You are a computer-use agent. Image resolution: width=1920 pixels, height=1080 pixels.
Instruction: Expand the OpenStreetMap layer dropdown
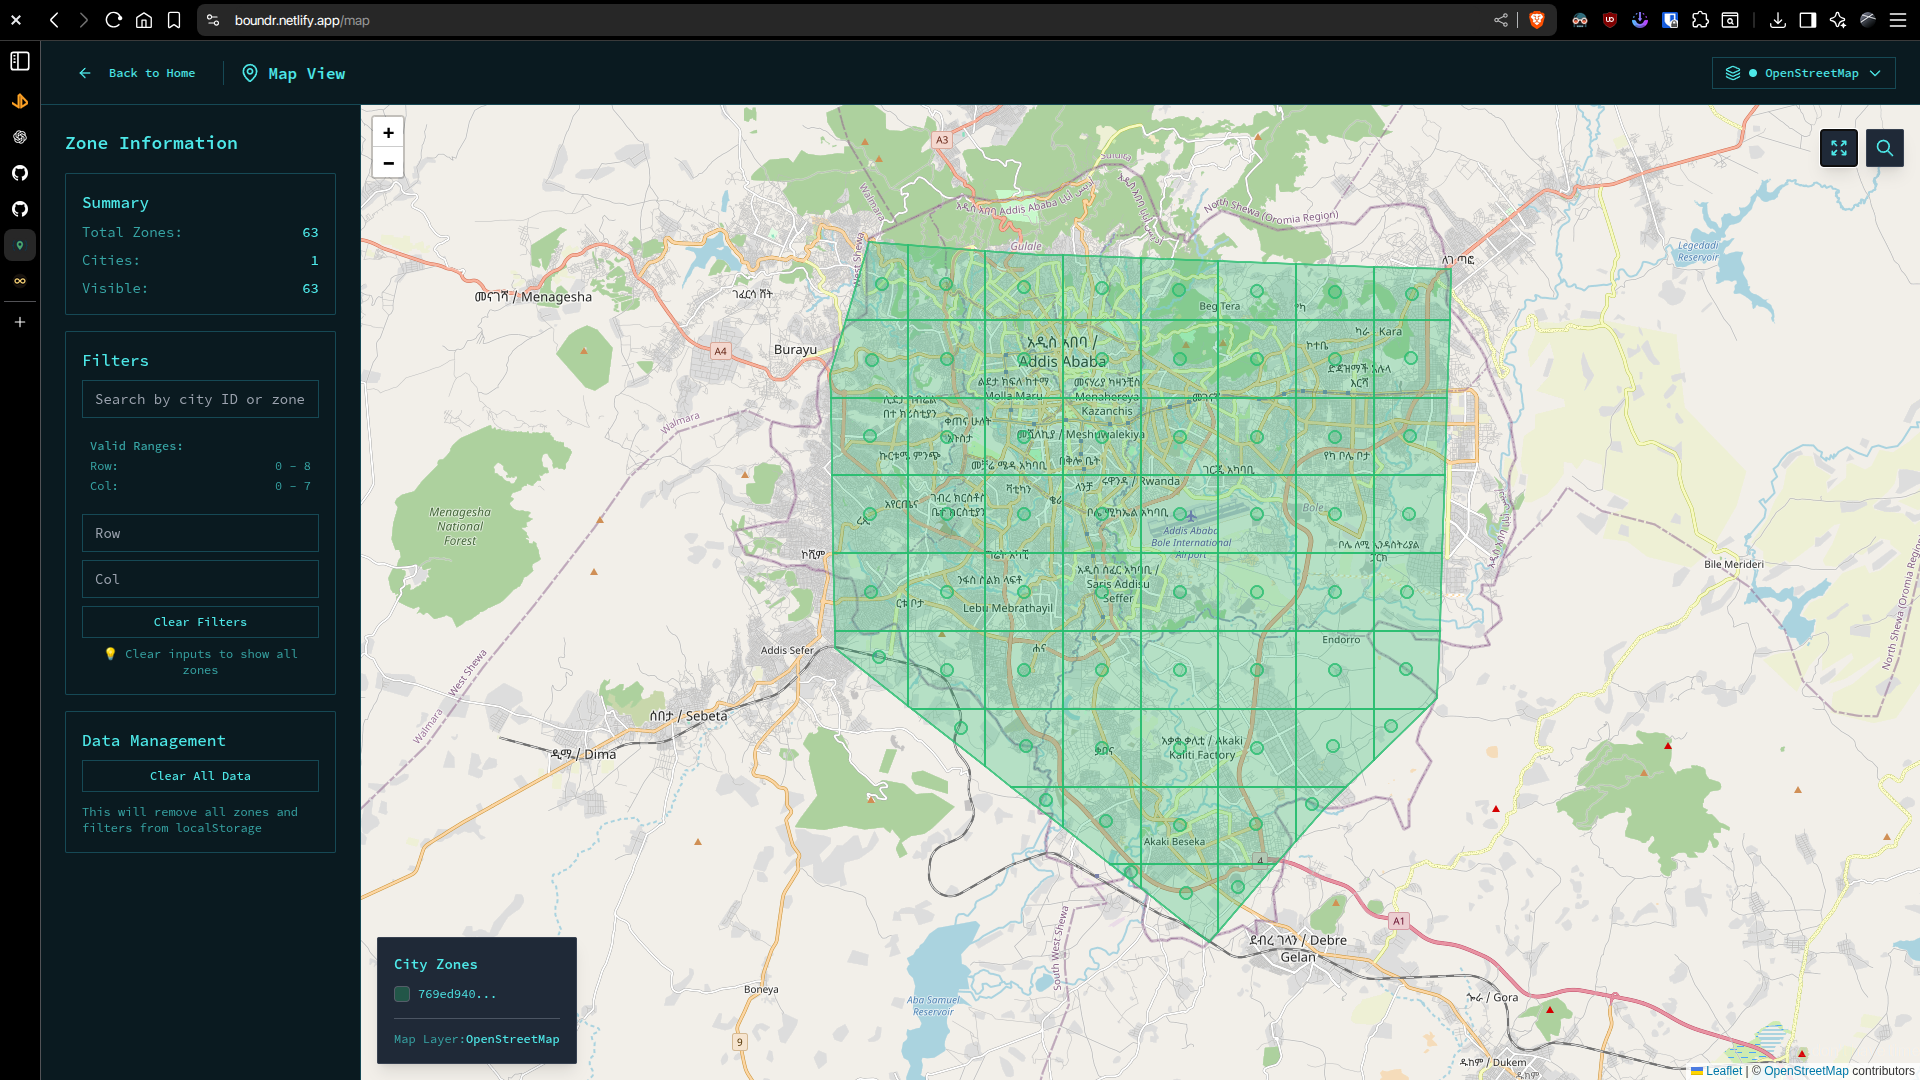click(x=1803, y=73)
